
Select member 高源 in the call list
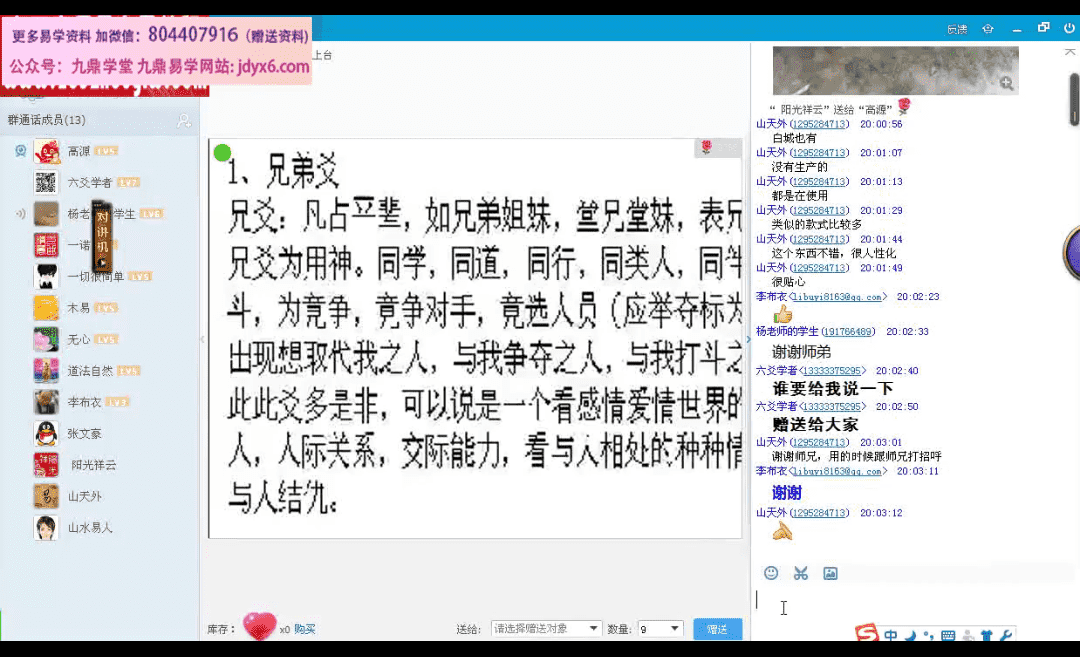click(x=78, y=151)
